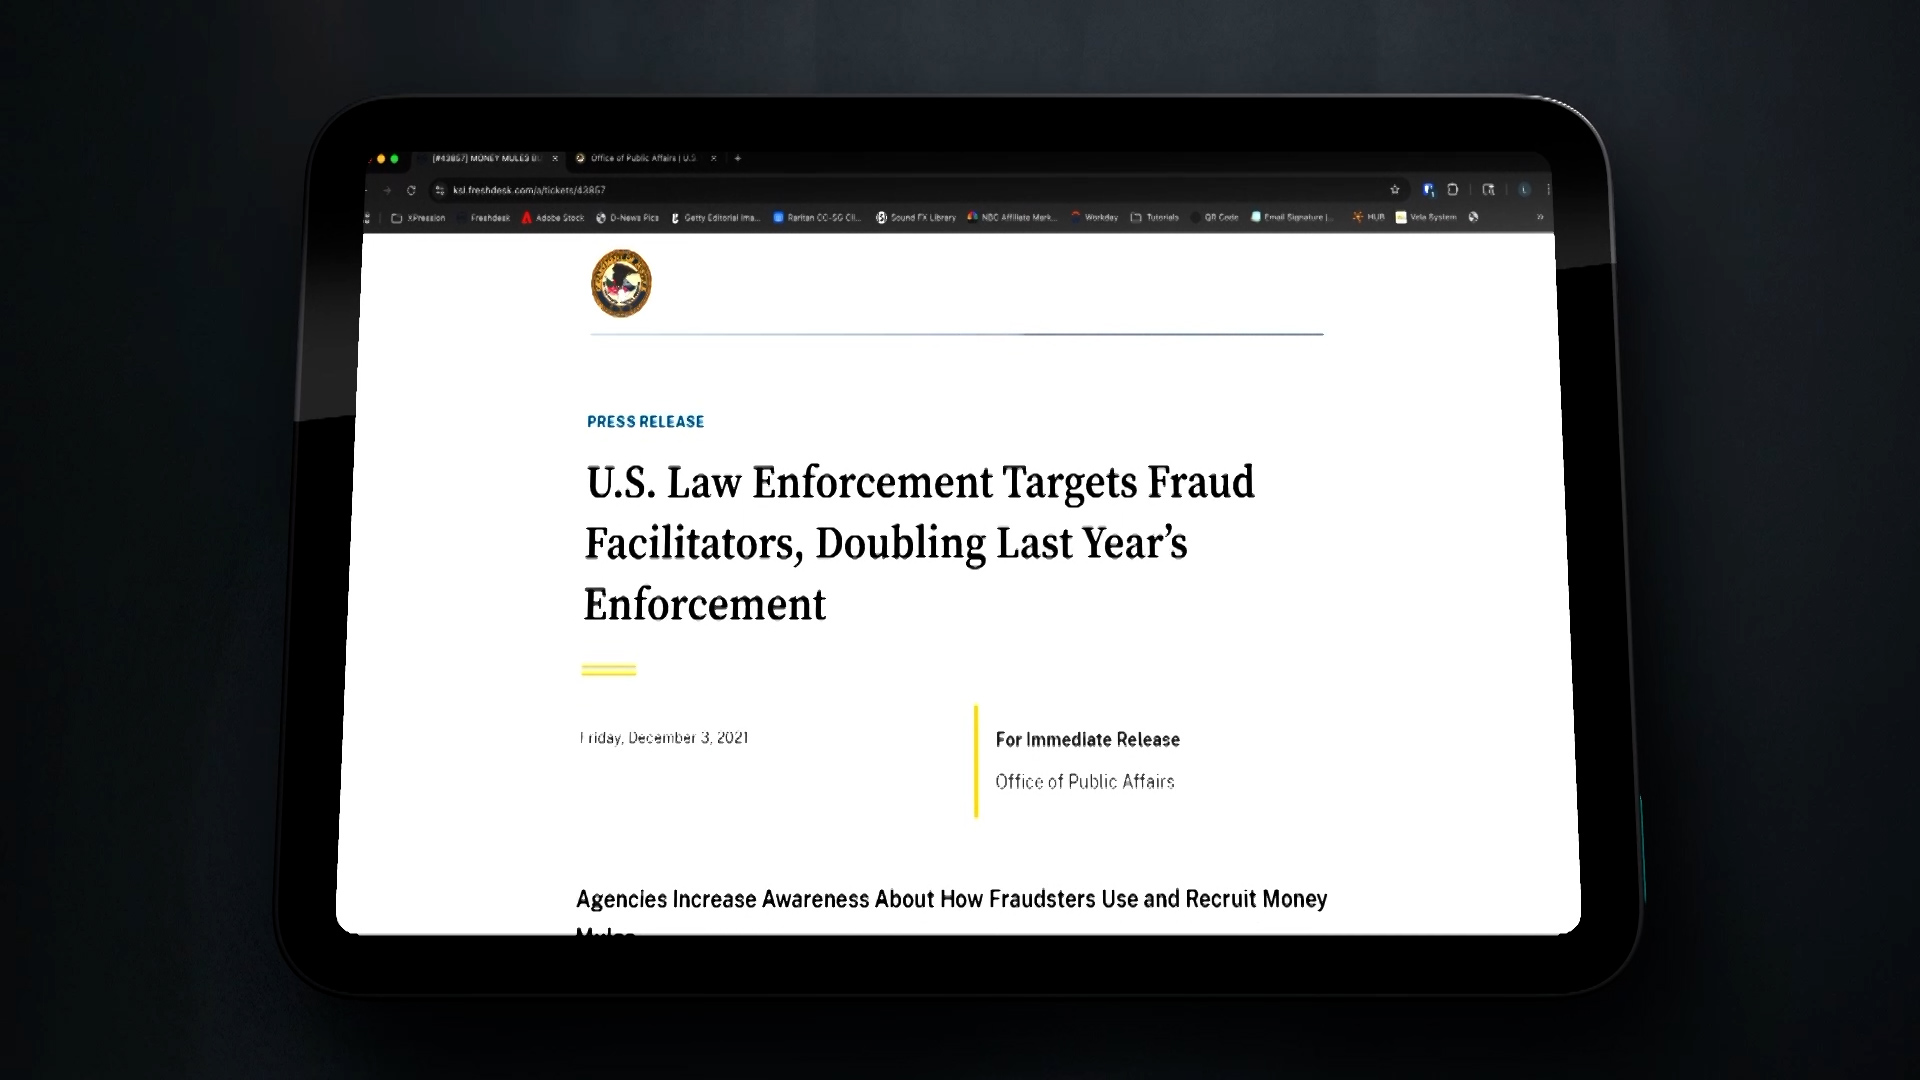Open the Email Signature bookmark
The image size is (1920, 1080).
pos(1292,217)
